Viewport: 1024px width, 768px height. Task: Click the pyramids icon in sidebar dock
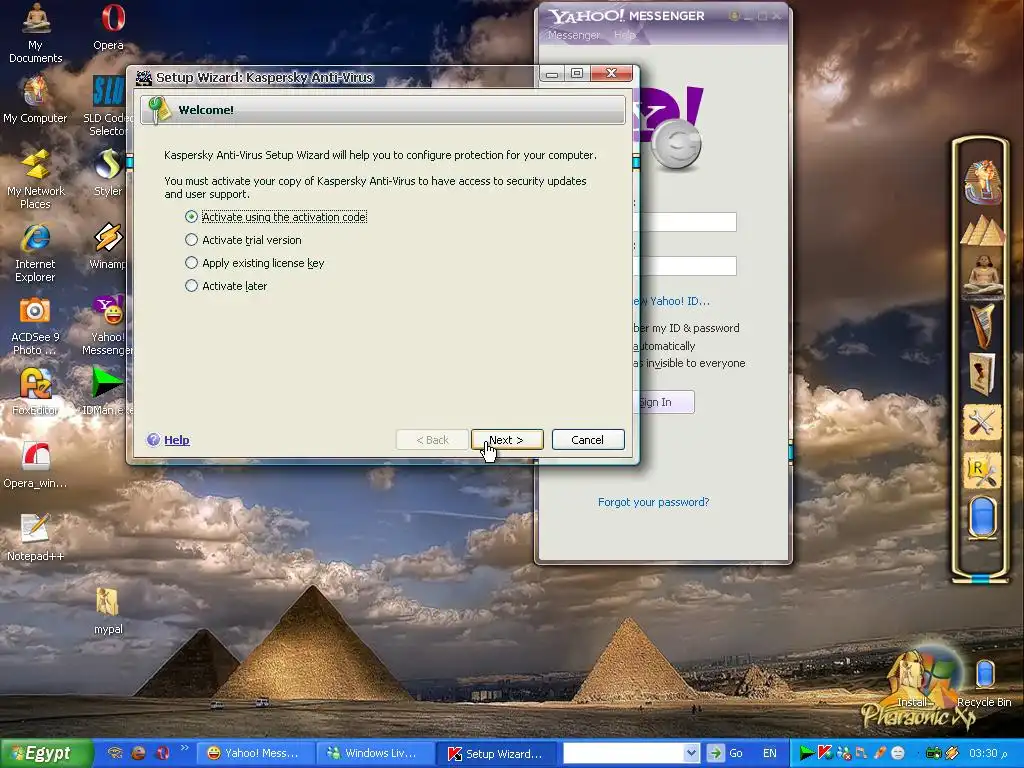point(982,230)
